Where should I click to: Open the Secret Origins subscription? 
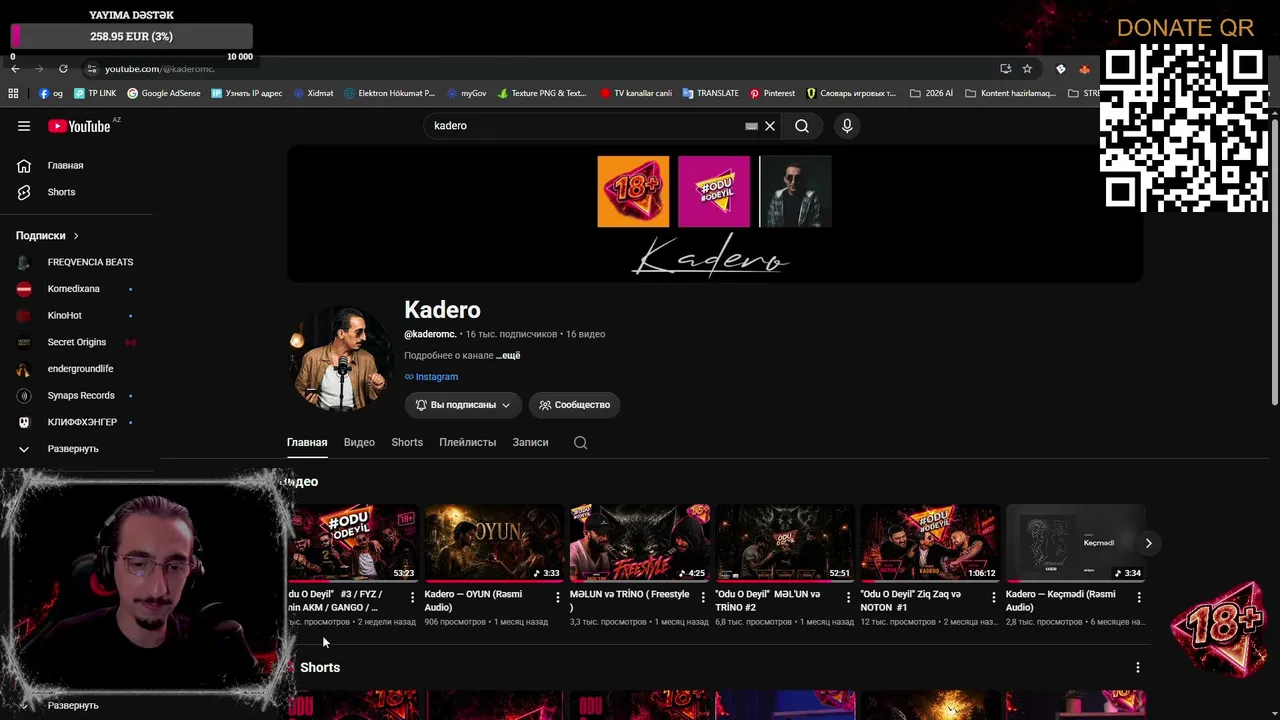point(77,342)
